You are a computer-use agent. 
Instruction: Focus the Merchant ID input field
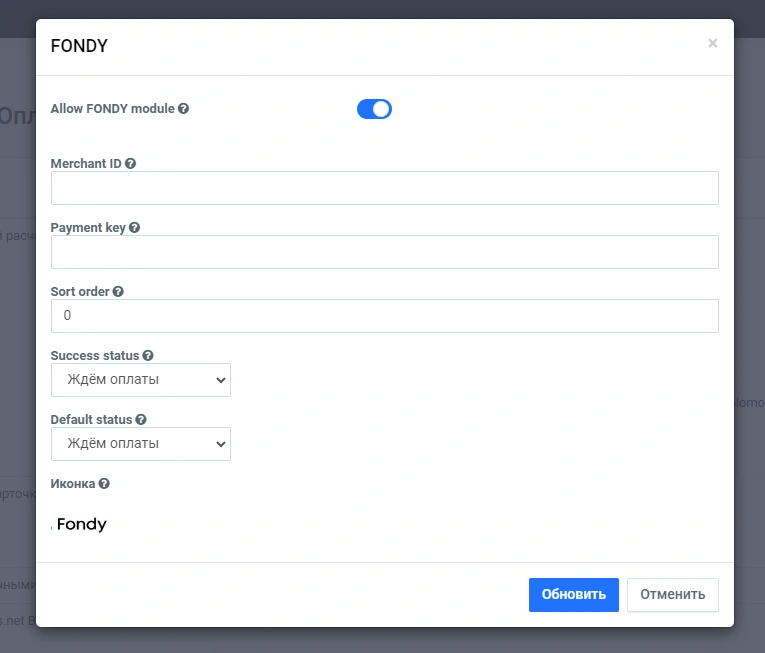[384, 188]
